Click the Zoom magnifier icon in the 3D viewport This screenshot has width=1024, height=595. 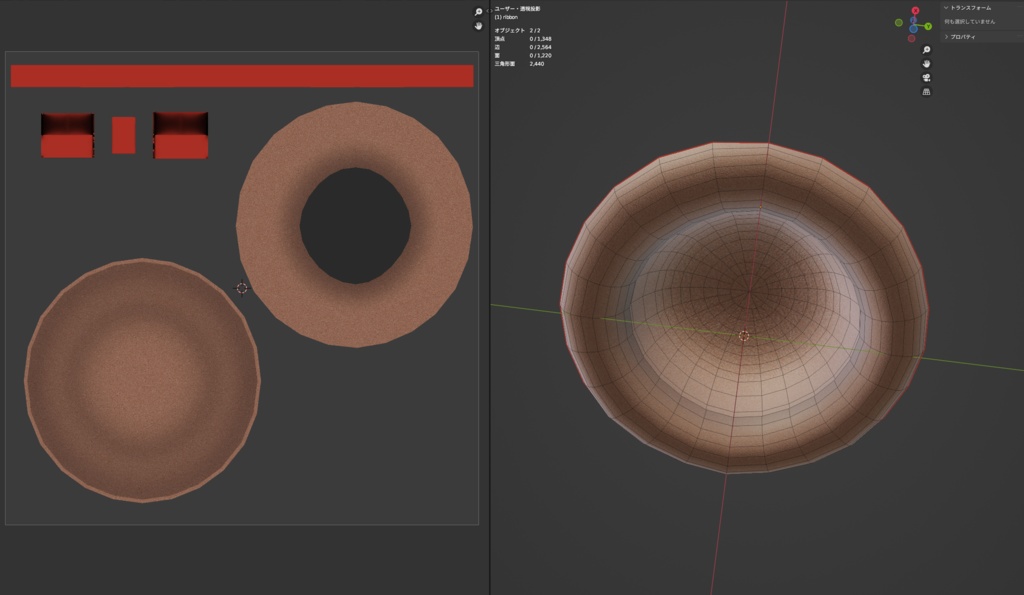926,50
